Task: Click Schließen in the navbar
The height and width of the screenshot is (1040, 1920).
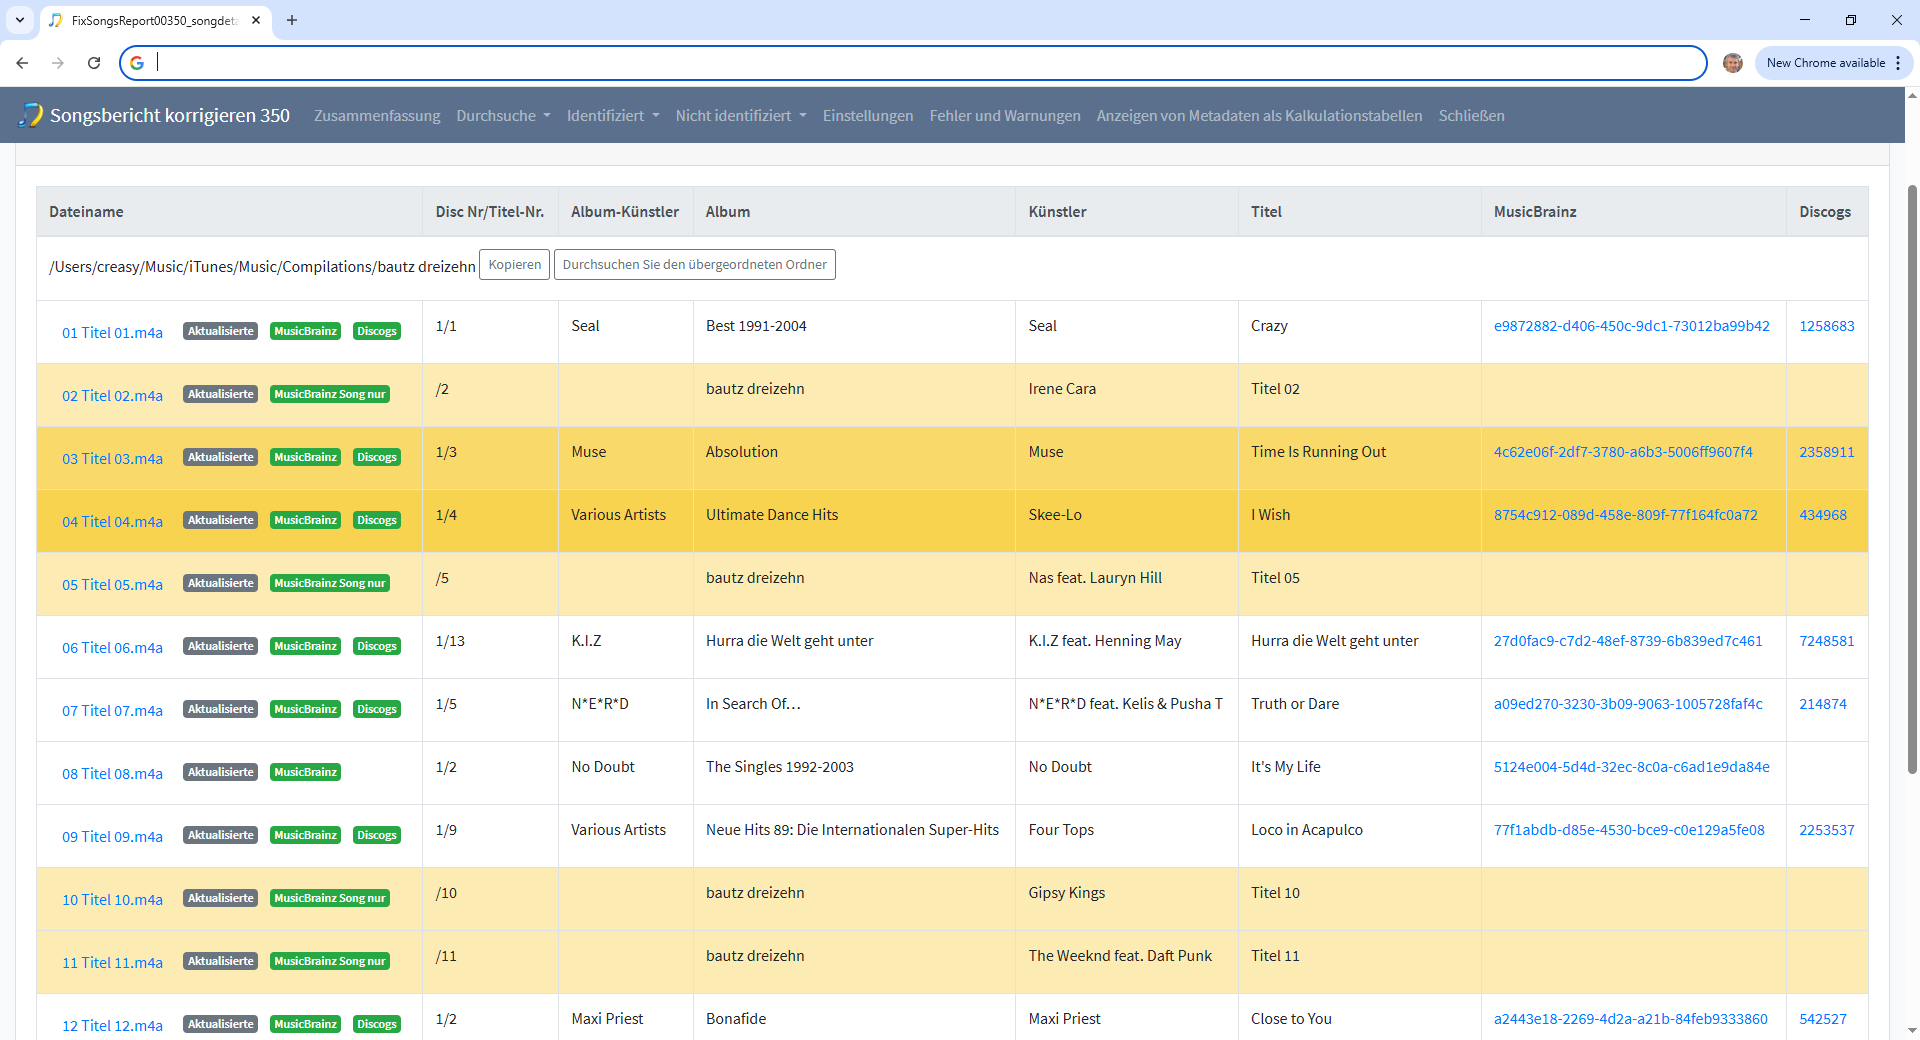Action: click(x=1471, y=116)
